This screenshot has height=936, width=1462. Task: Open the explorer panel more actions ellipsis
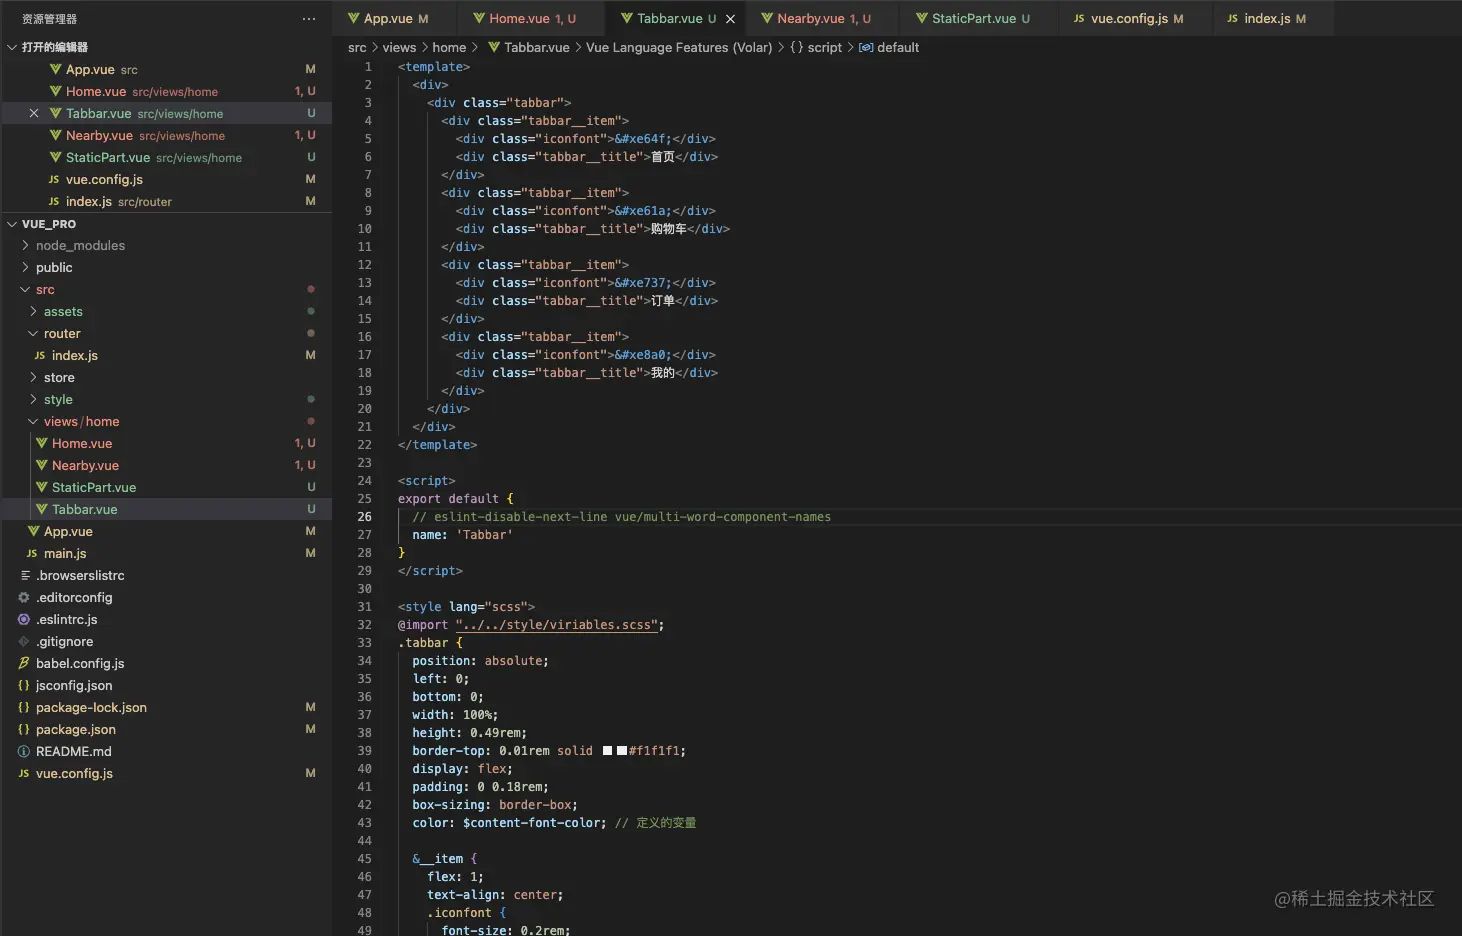point(309,19)
